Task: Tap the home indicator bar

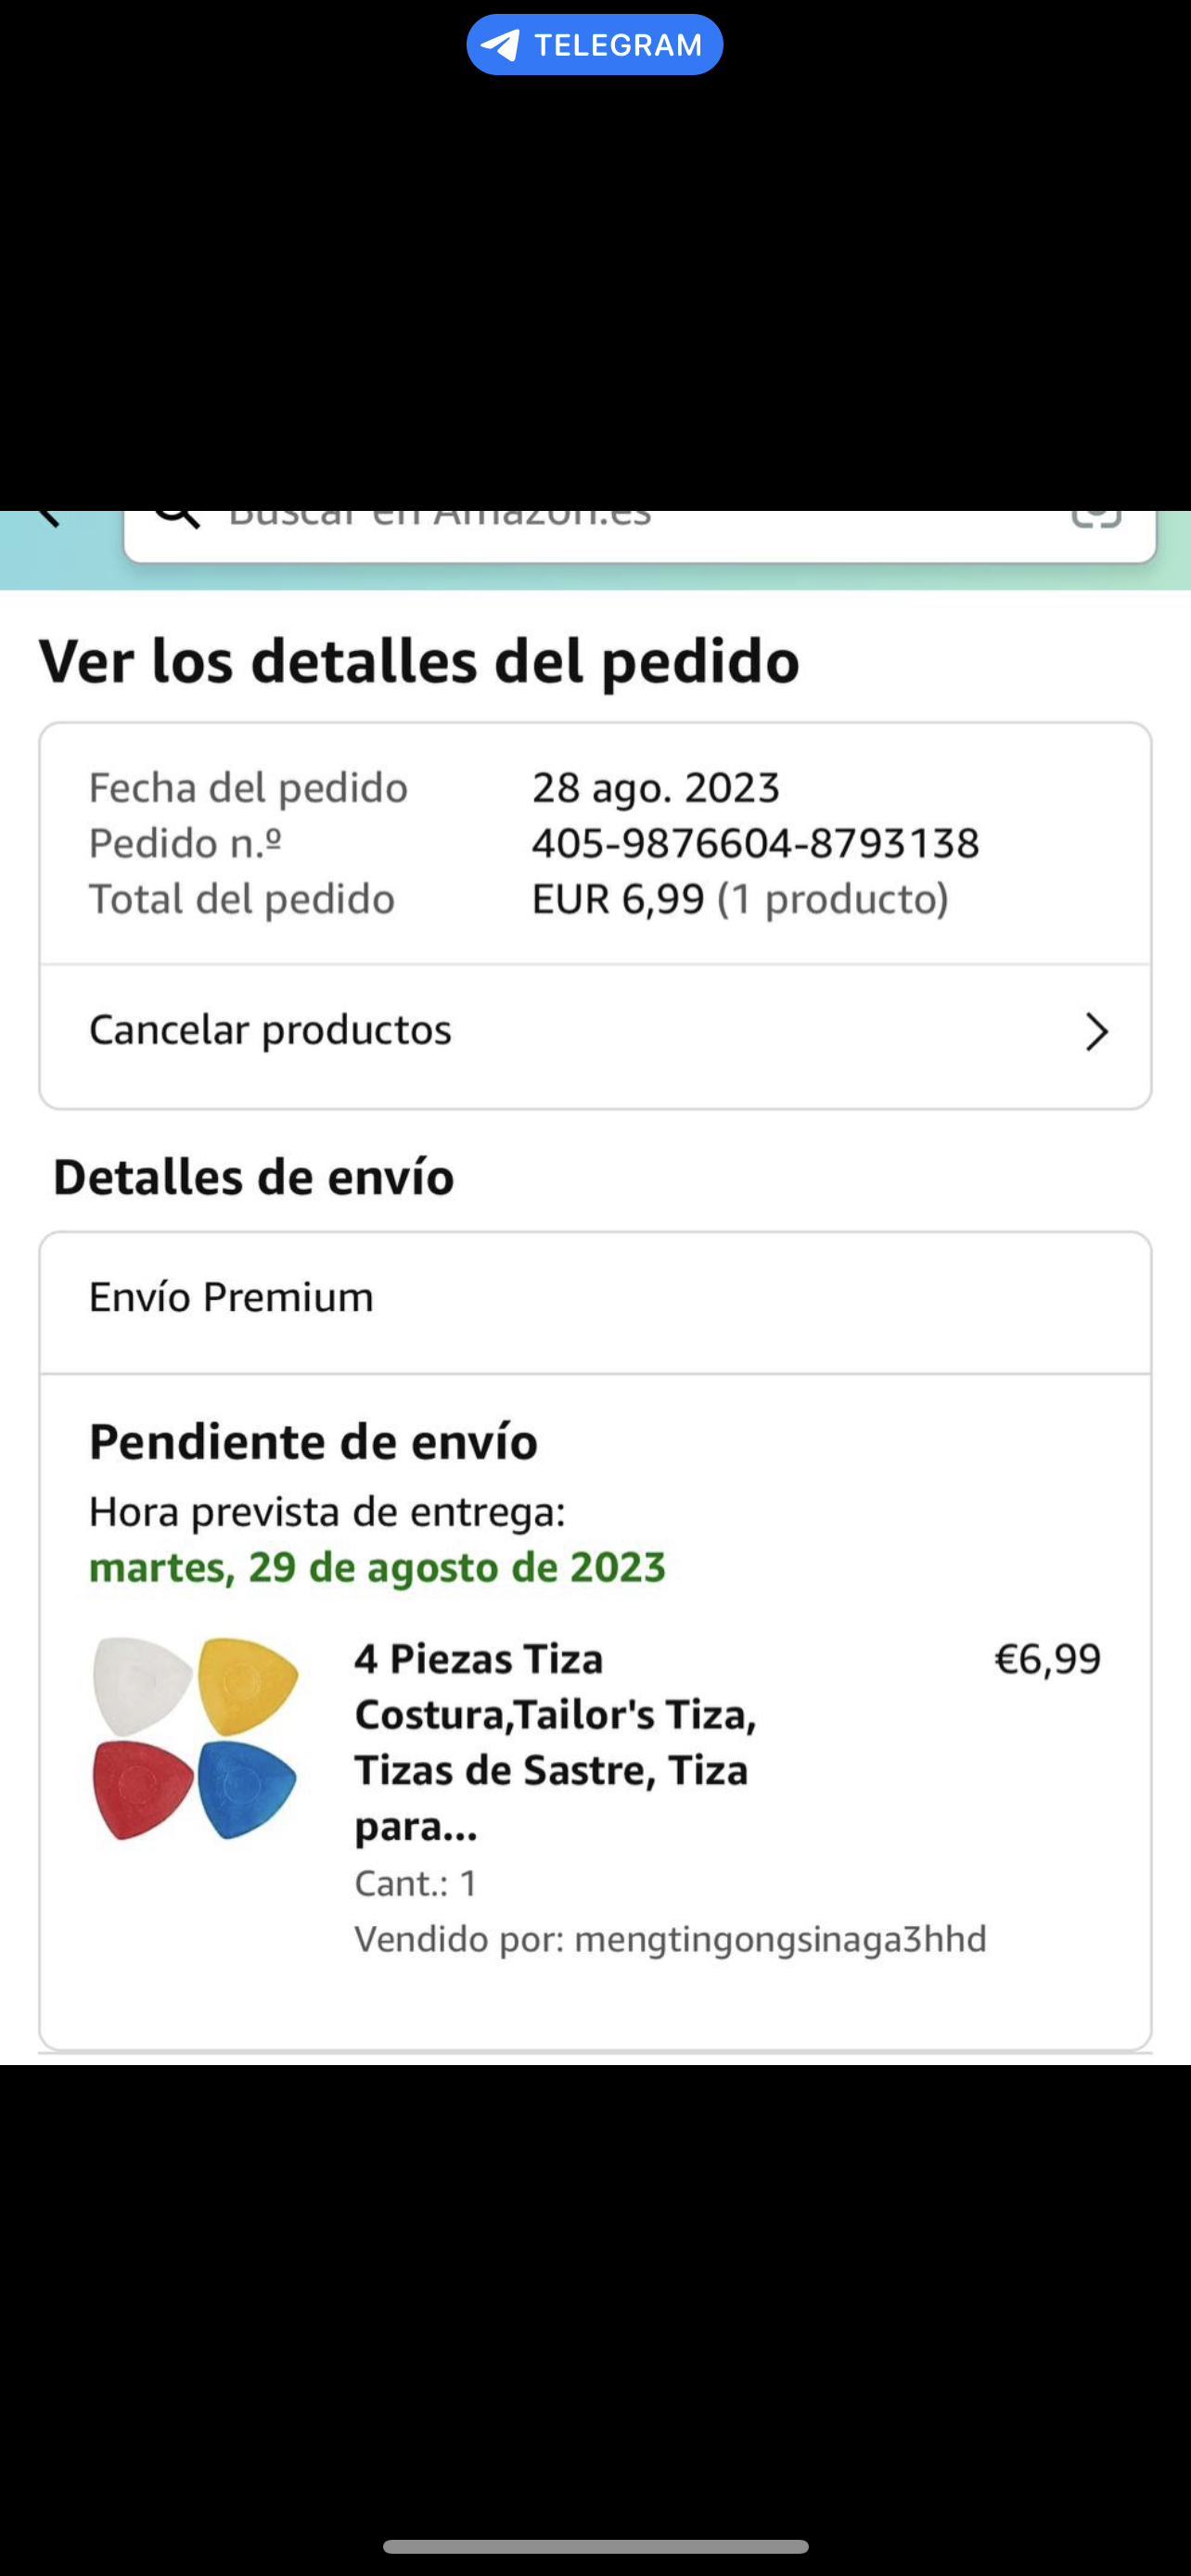Action: click(595, 2546)
